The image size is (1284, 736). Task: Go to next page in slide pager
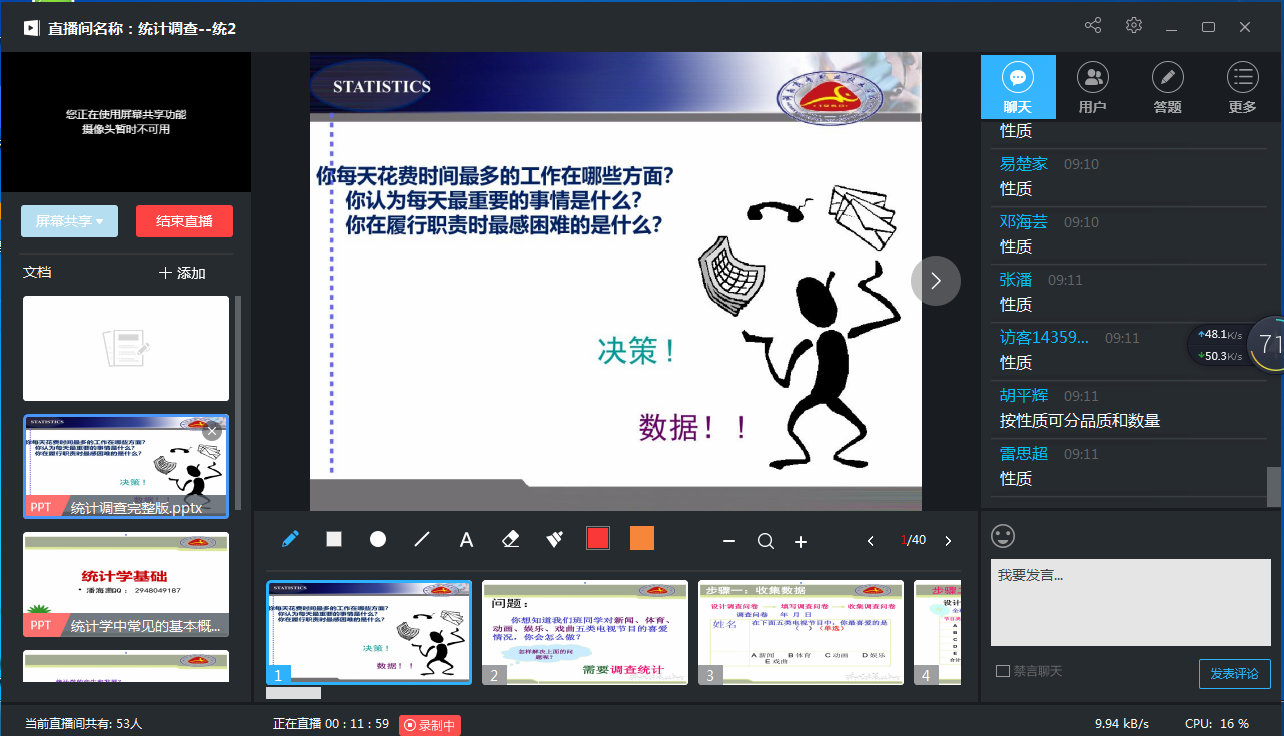(x=948, y=541)
